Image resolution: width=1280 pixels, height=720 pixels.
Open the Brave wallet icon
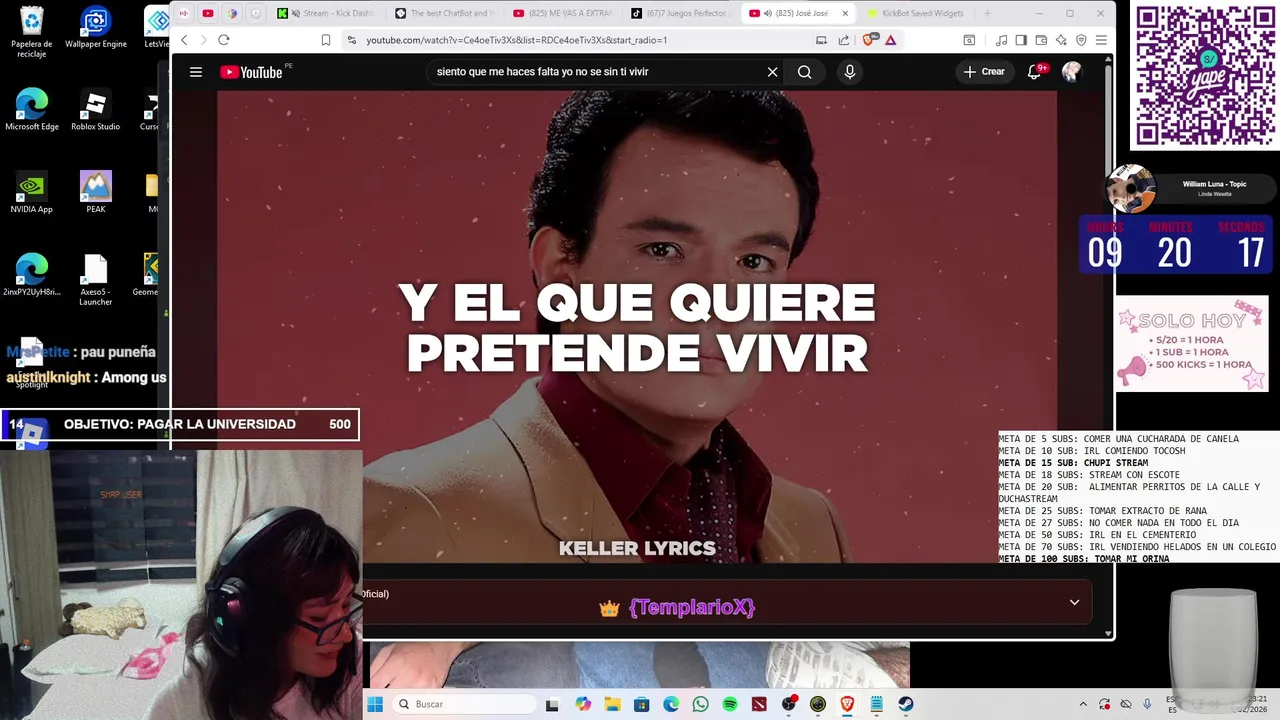click(1041, 40)
